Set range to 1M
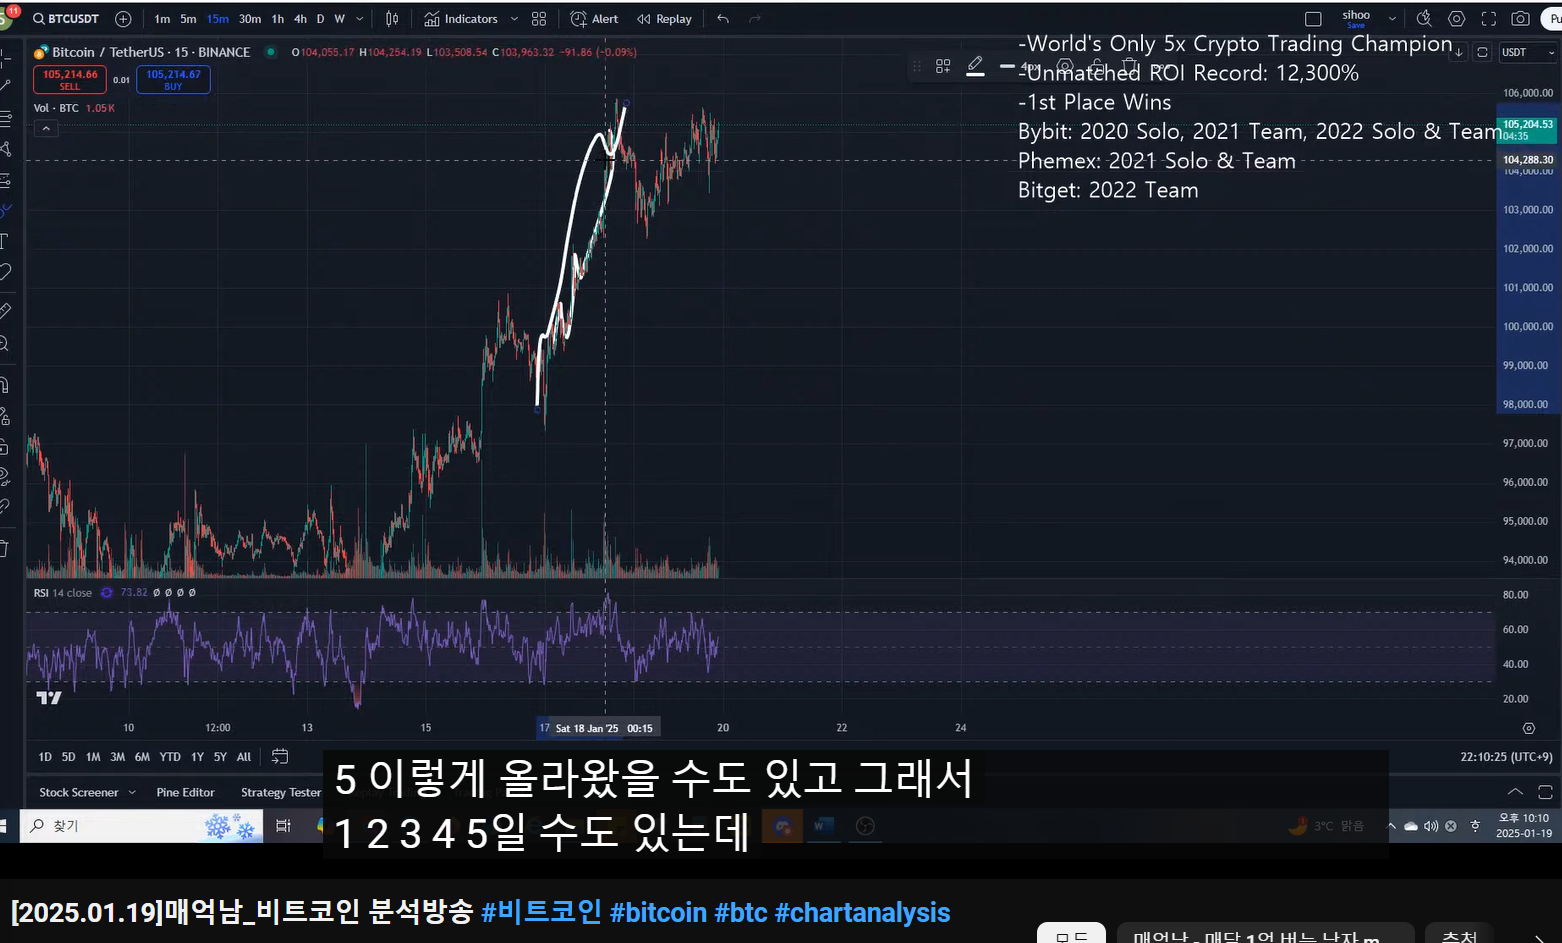Viewport: 1562px width, 943px height. coord(93,757)
